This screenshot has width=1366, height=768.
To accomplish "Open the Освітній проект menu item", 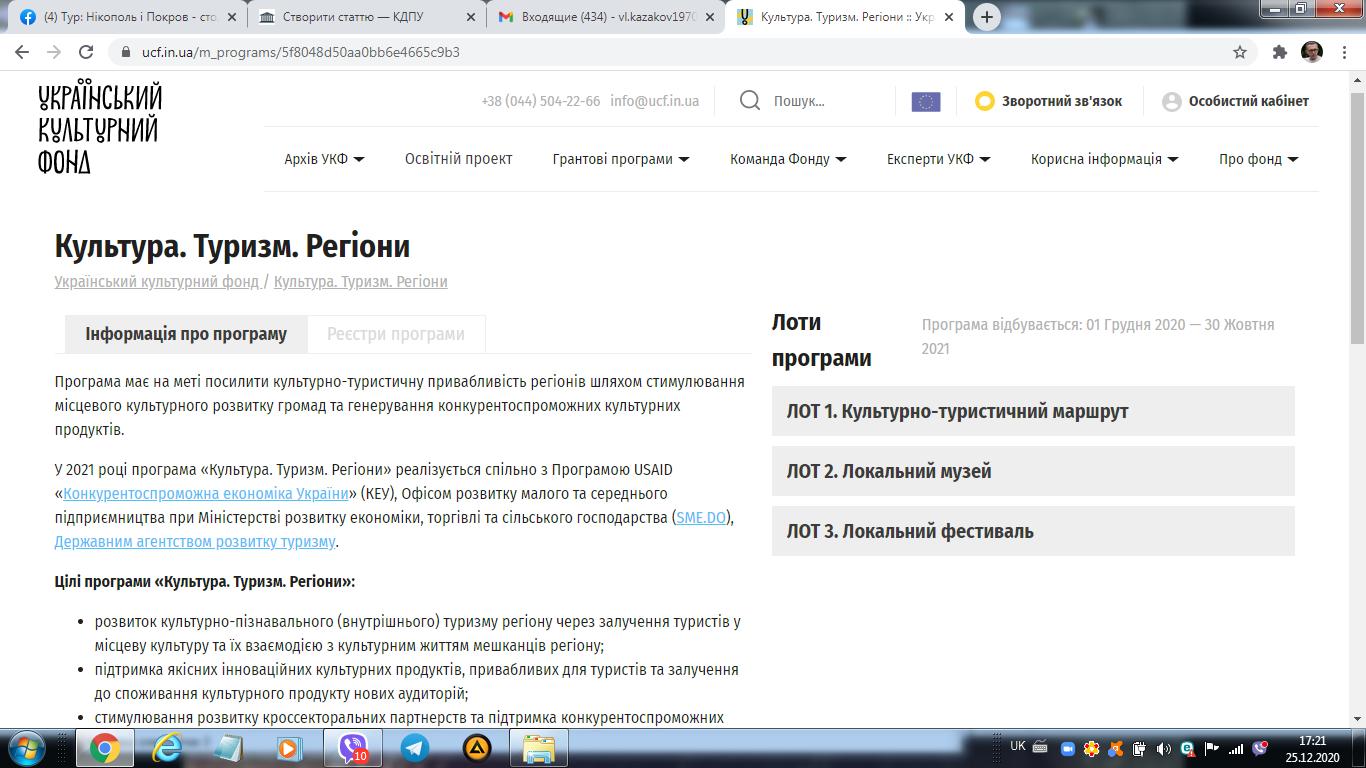I will (458, 159).
